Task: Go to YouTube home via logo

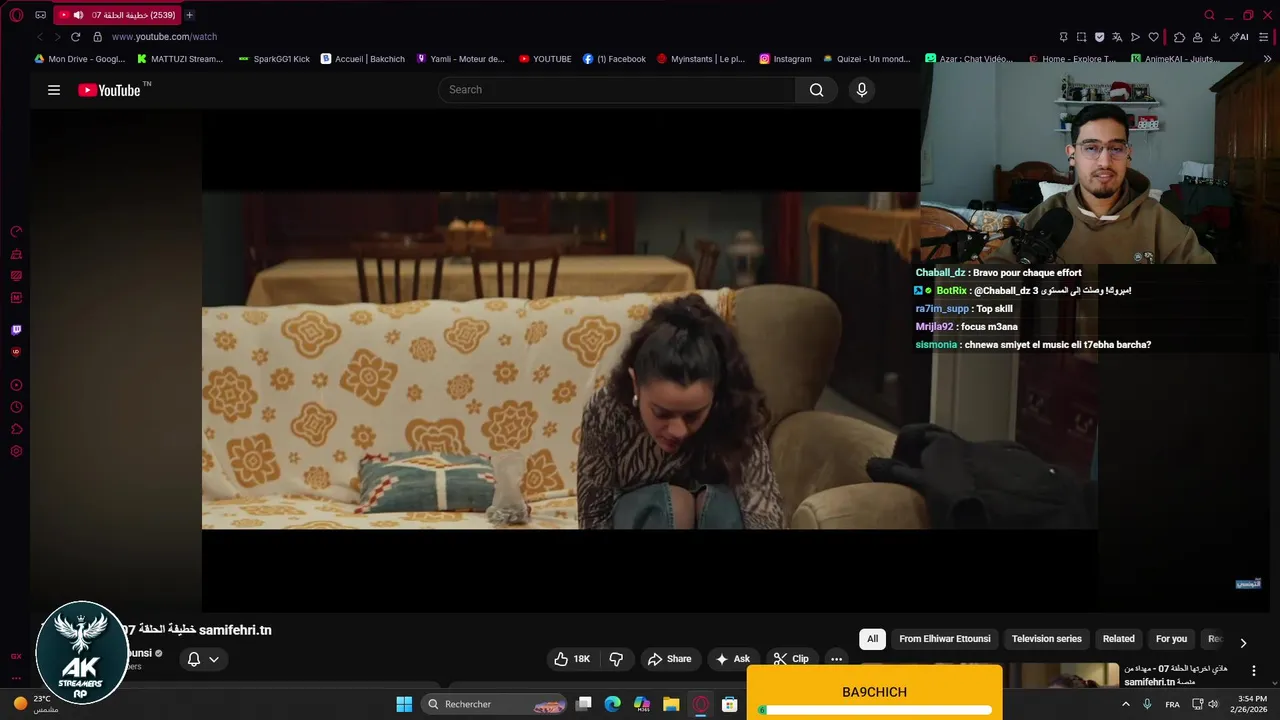Action: (x=110, y=90)
